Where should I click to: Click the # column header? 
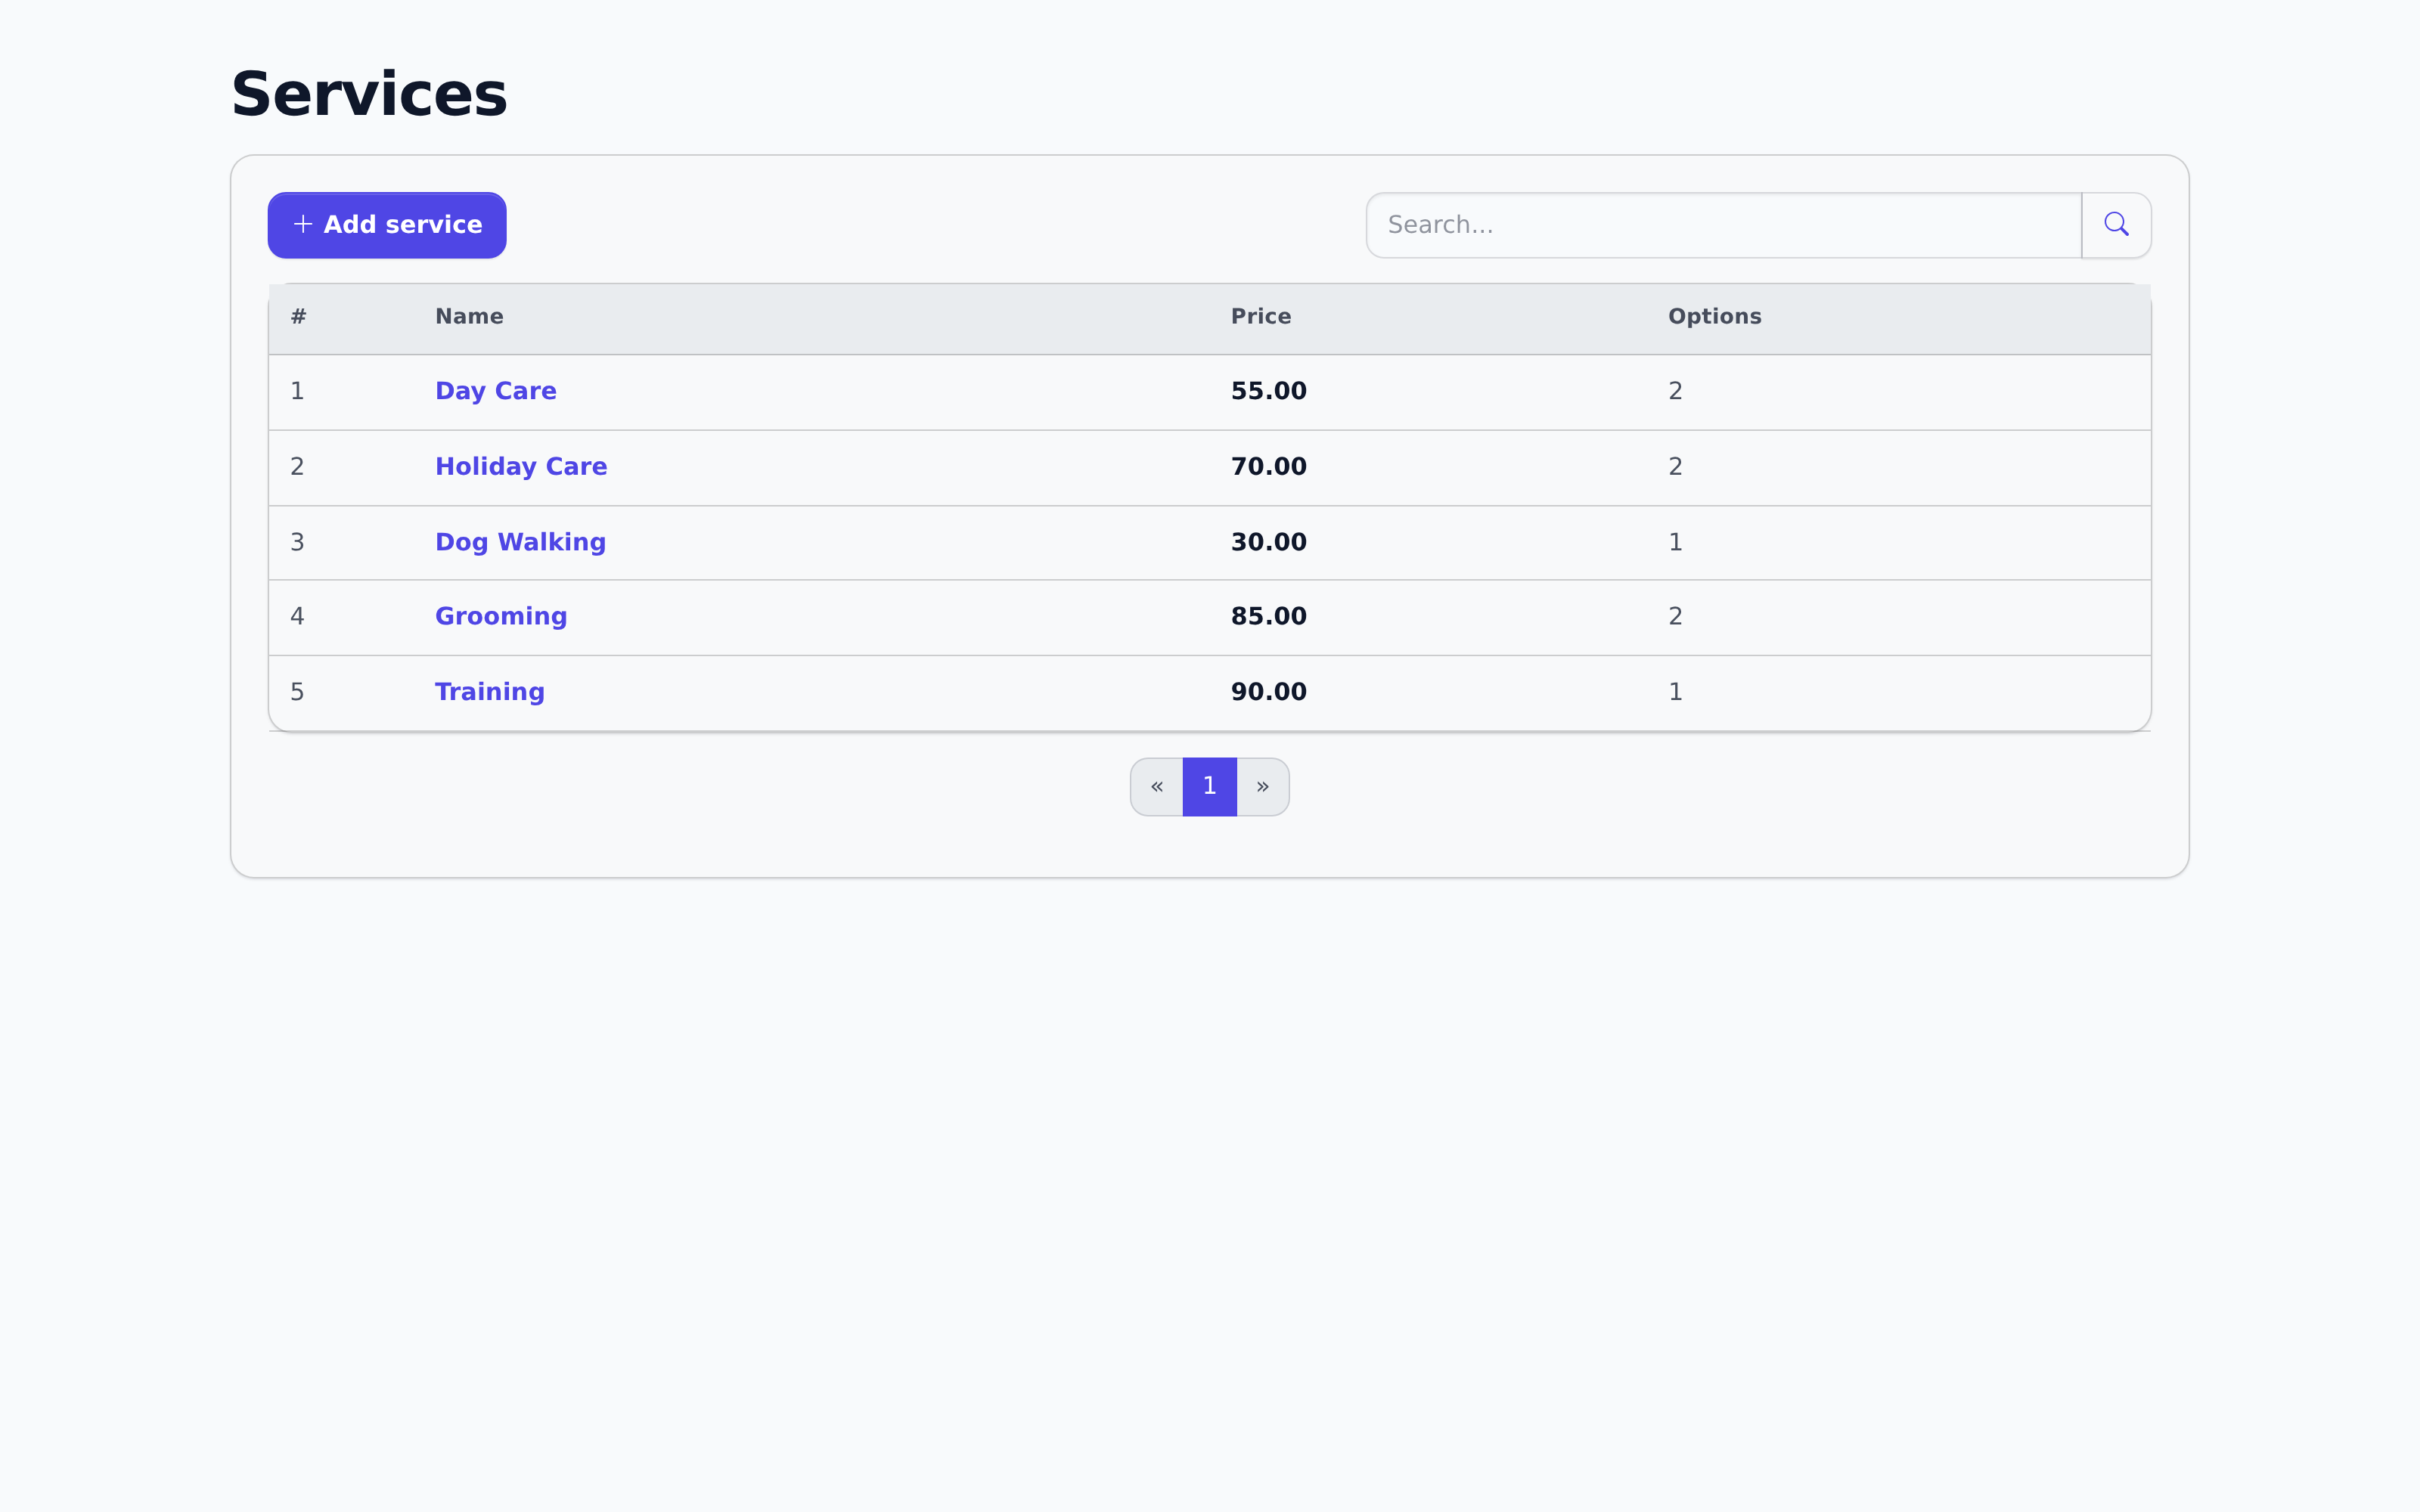click(297, 316)
